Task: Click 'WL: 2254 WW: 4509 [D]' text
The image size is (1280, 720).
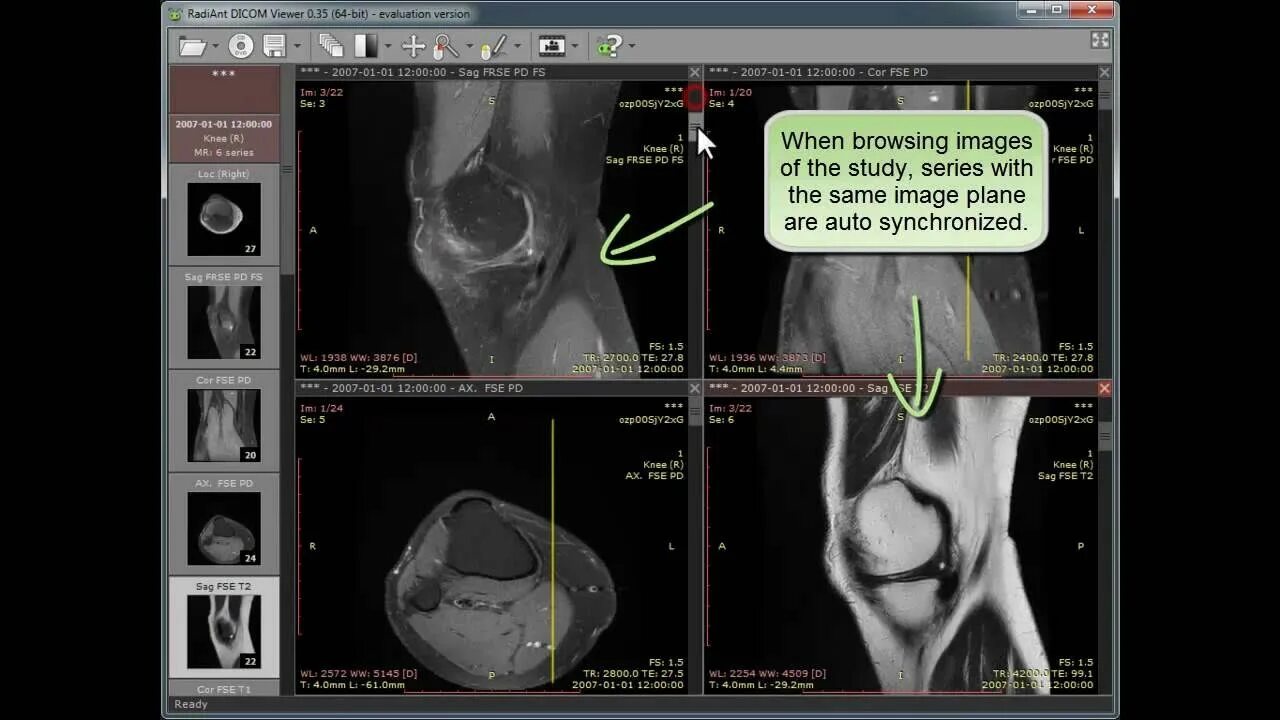Action: (768, 674)
